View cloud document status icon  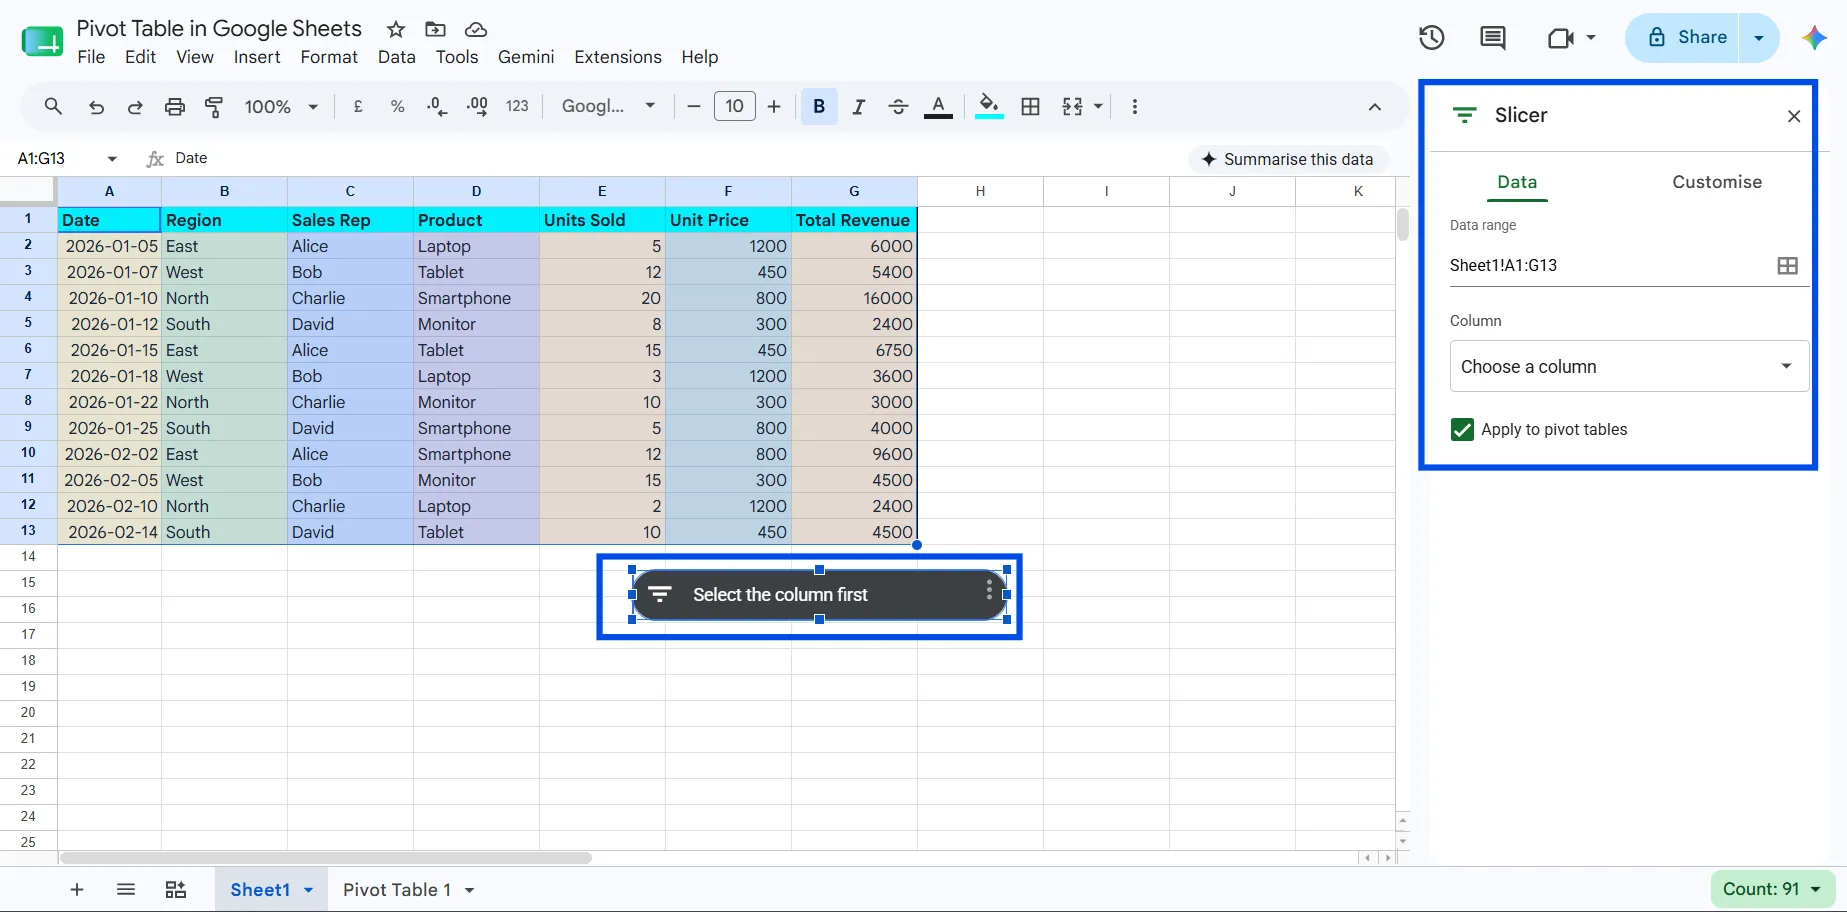point(476,29)
